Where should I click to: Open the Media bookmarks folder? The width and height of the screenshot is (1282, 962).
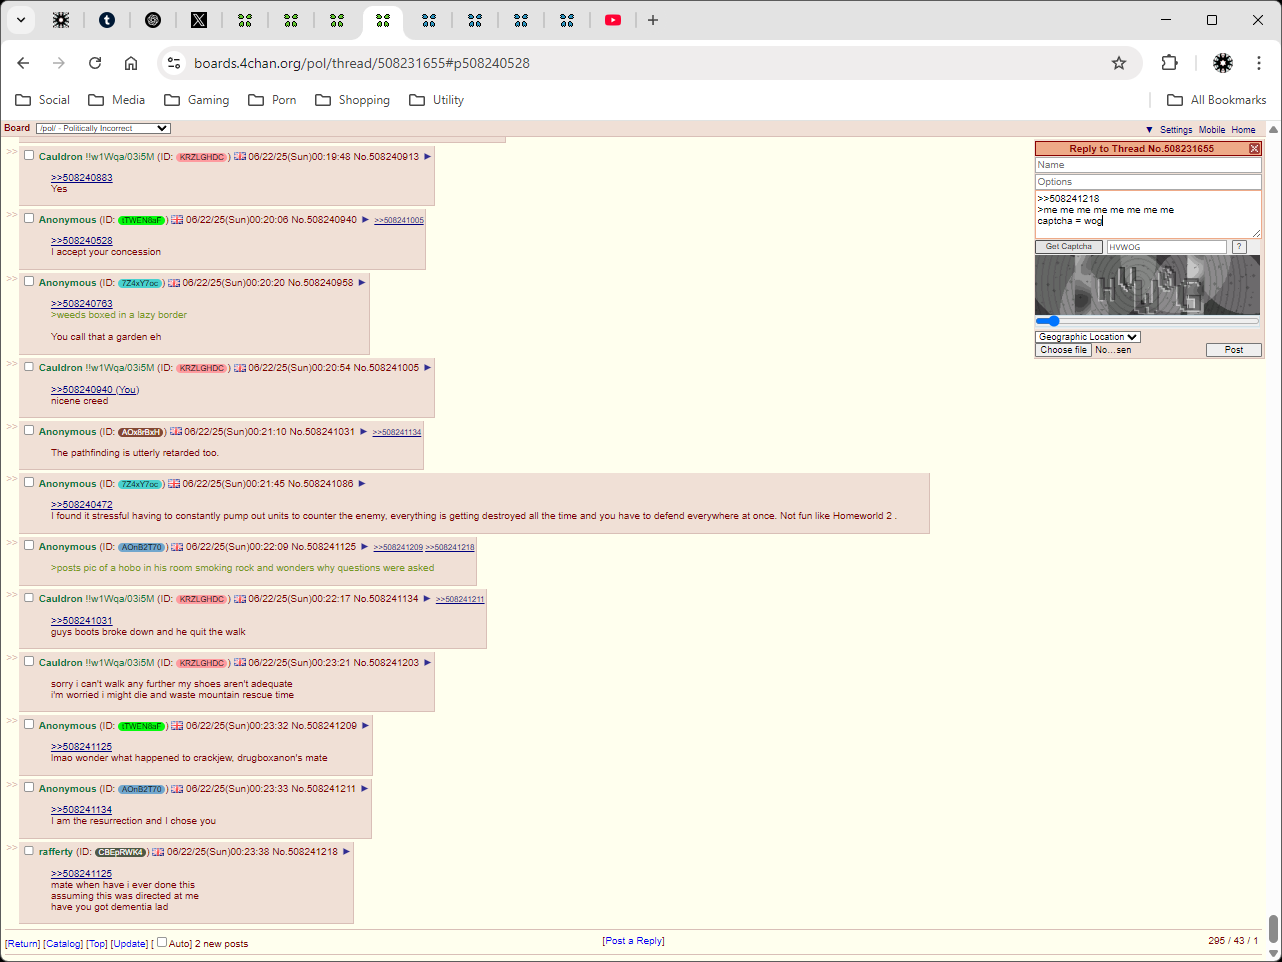(x=116, y=100)
